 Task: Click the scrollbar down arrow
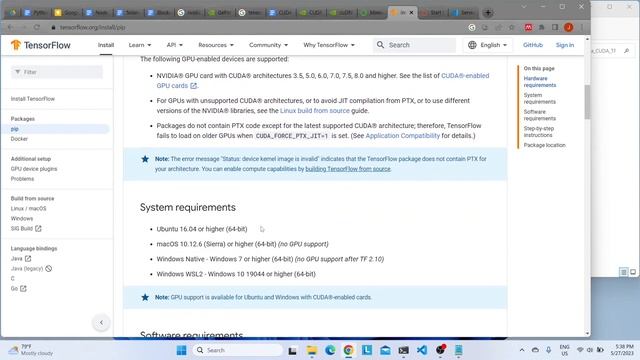coord(587,333)
